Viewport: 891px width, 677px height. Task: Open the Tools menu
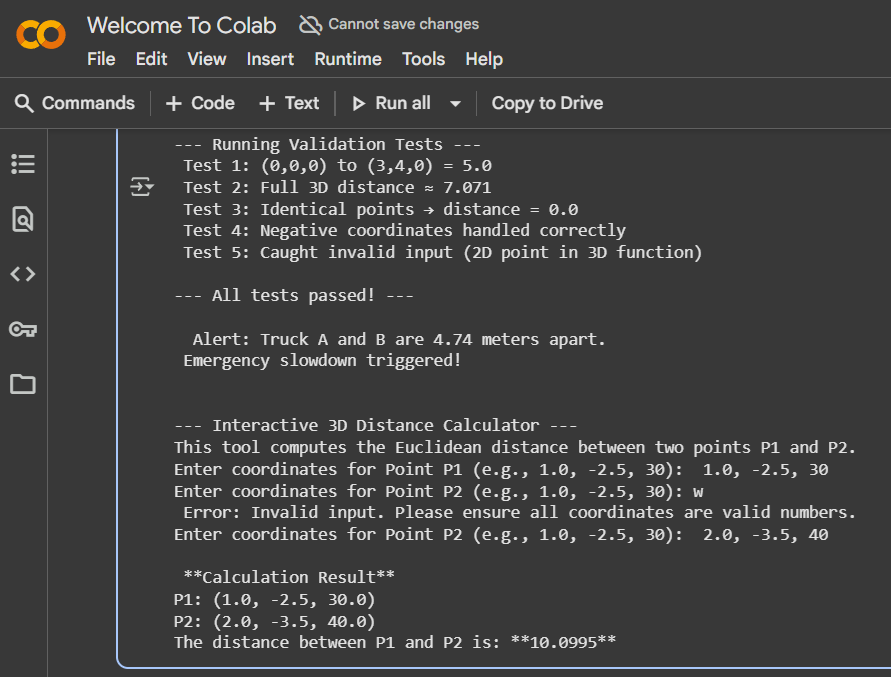pyautogui.click(x=423, y=59)
